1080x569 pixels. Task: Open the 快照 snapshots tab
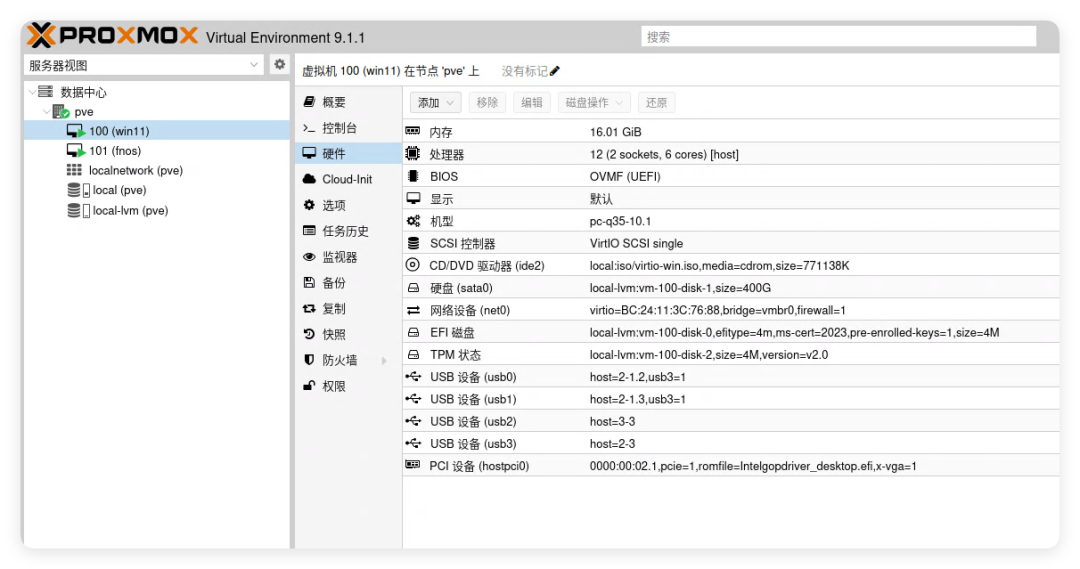click(349, 334)
